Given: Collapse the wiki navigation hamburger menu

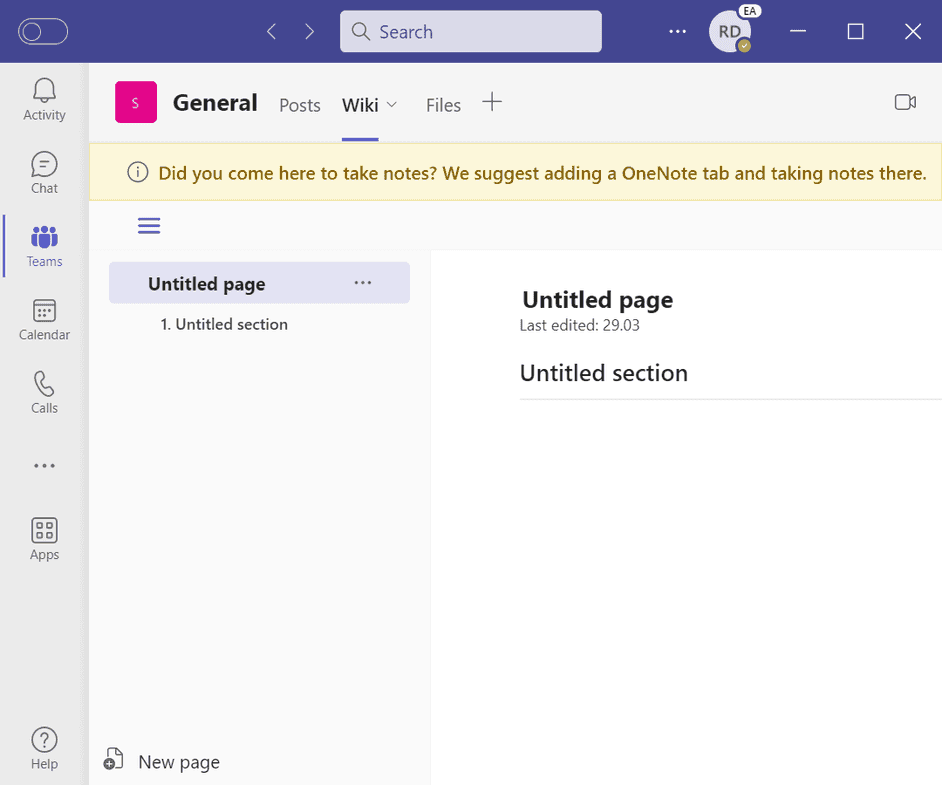Looking at the screenshot, I should [x=149, y=226].
